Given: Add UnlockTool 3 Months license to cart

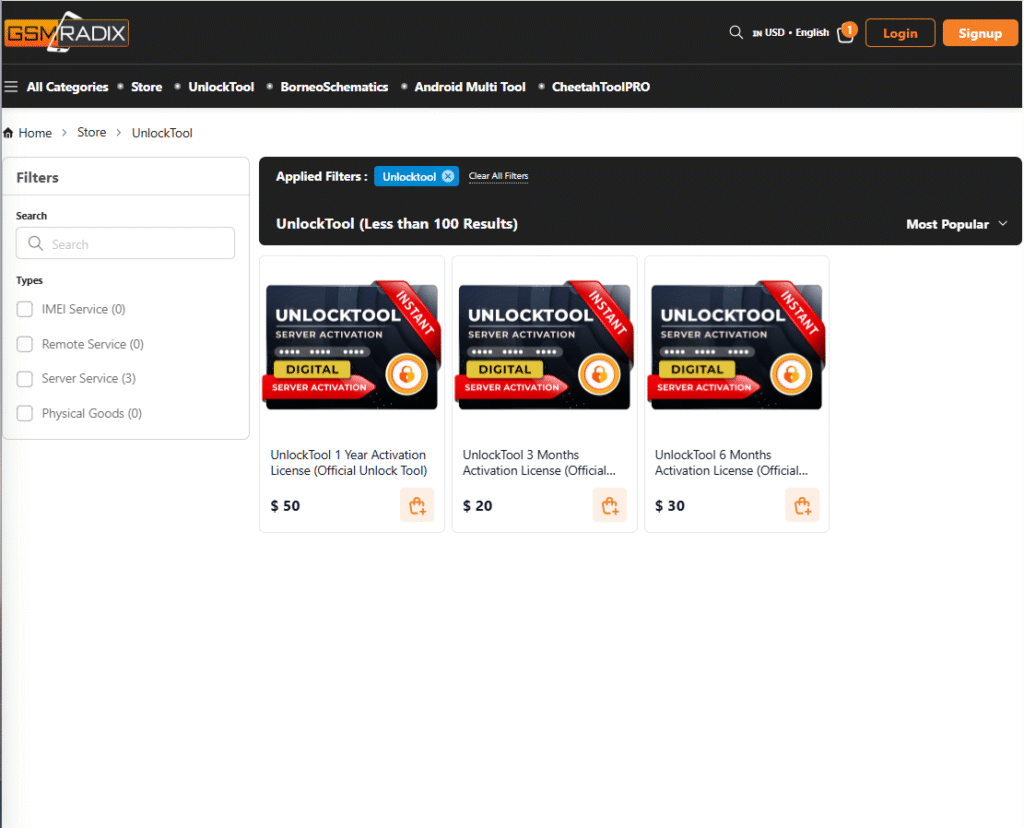Looking at the screenshot, I should coord(609,505).
